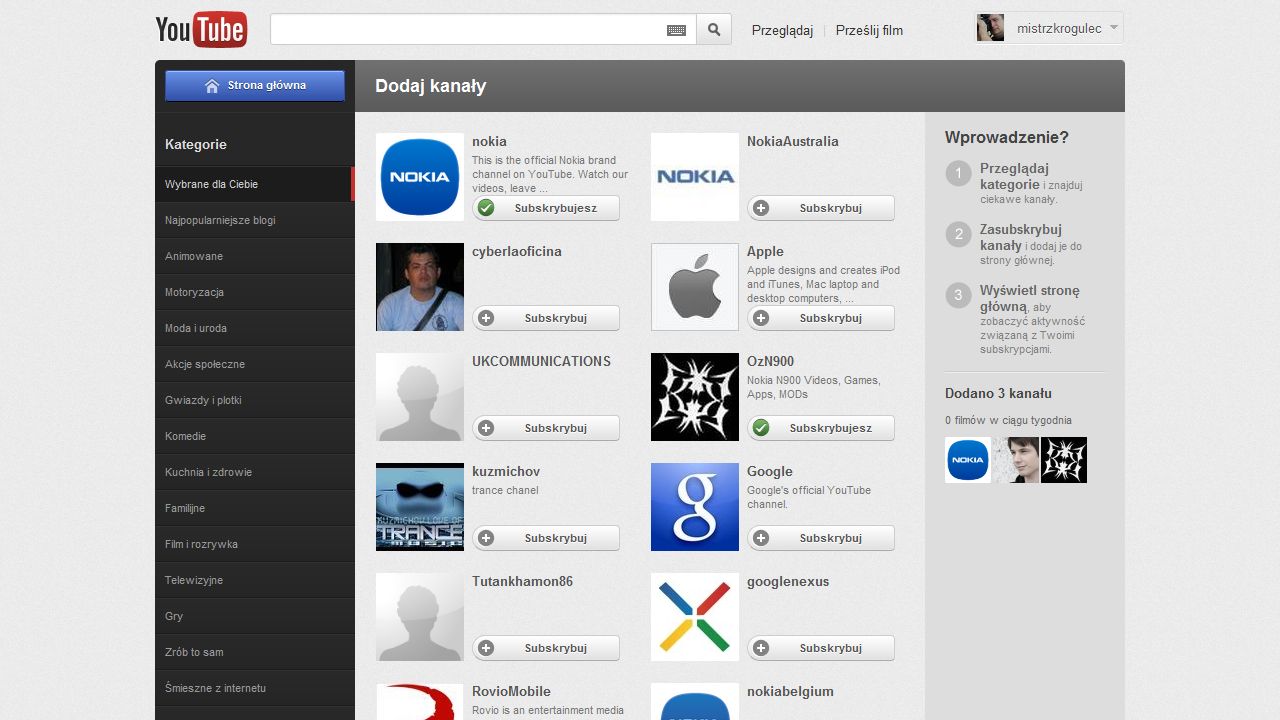Open the Przeglądaj link
The height and width of the screenshot is (720, 1280).
click(x=782, y=30)
